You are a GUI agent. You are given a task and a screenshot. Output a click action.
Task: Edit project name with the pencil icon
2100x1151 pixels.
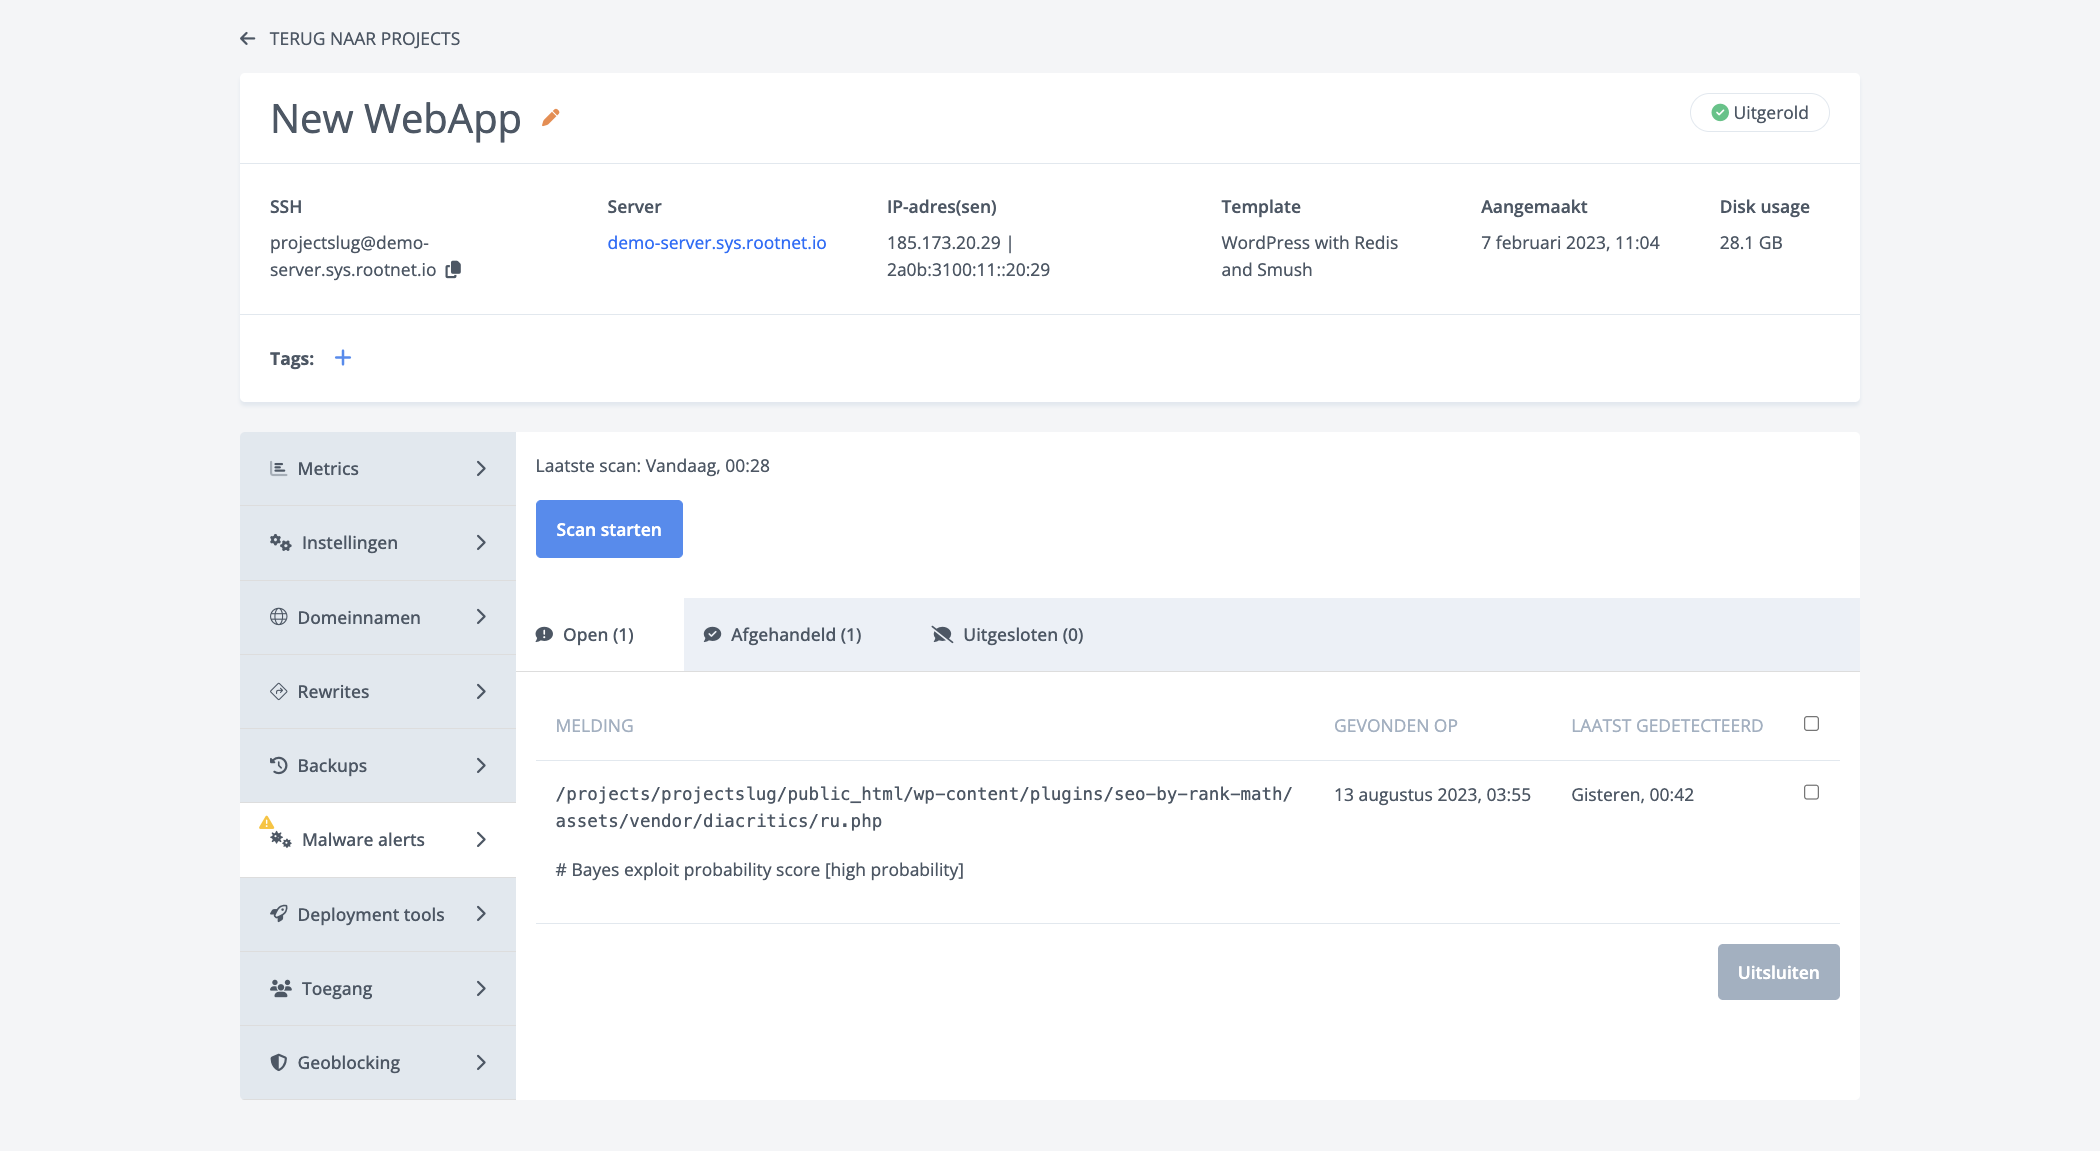tap(550, 117)
